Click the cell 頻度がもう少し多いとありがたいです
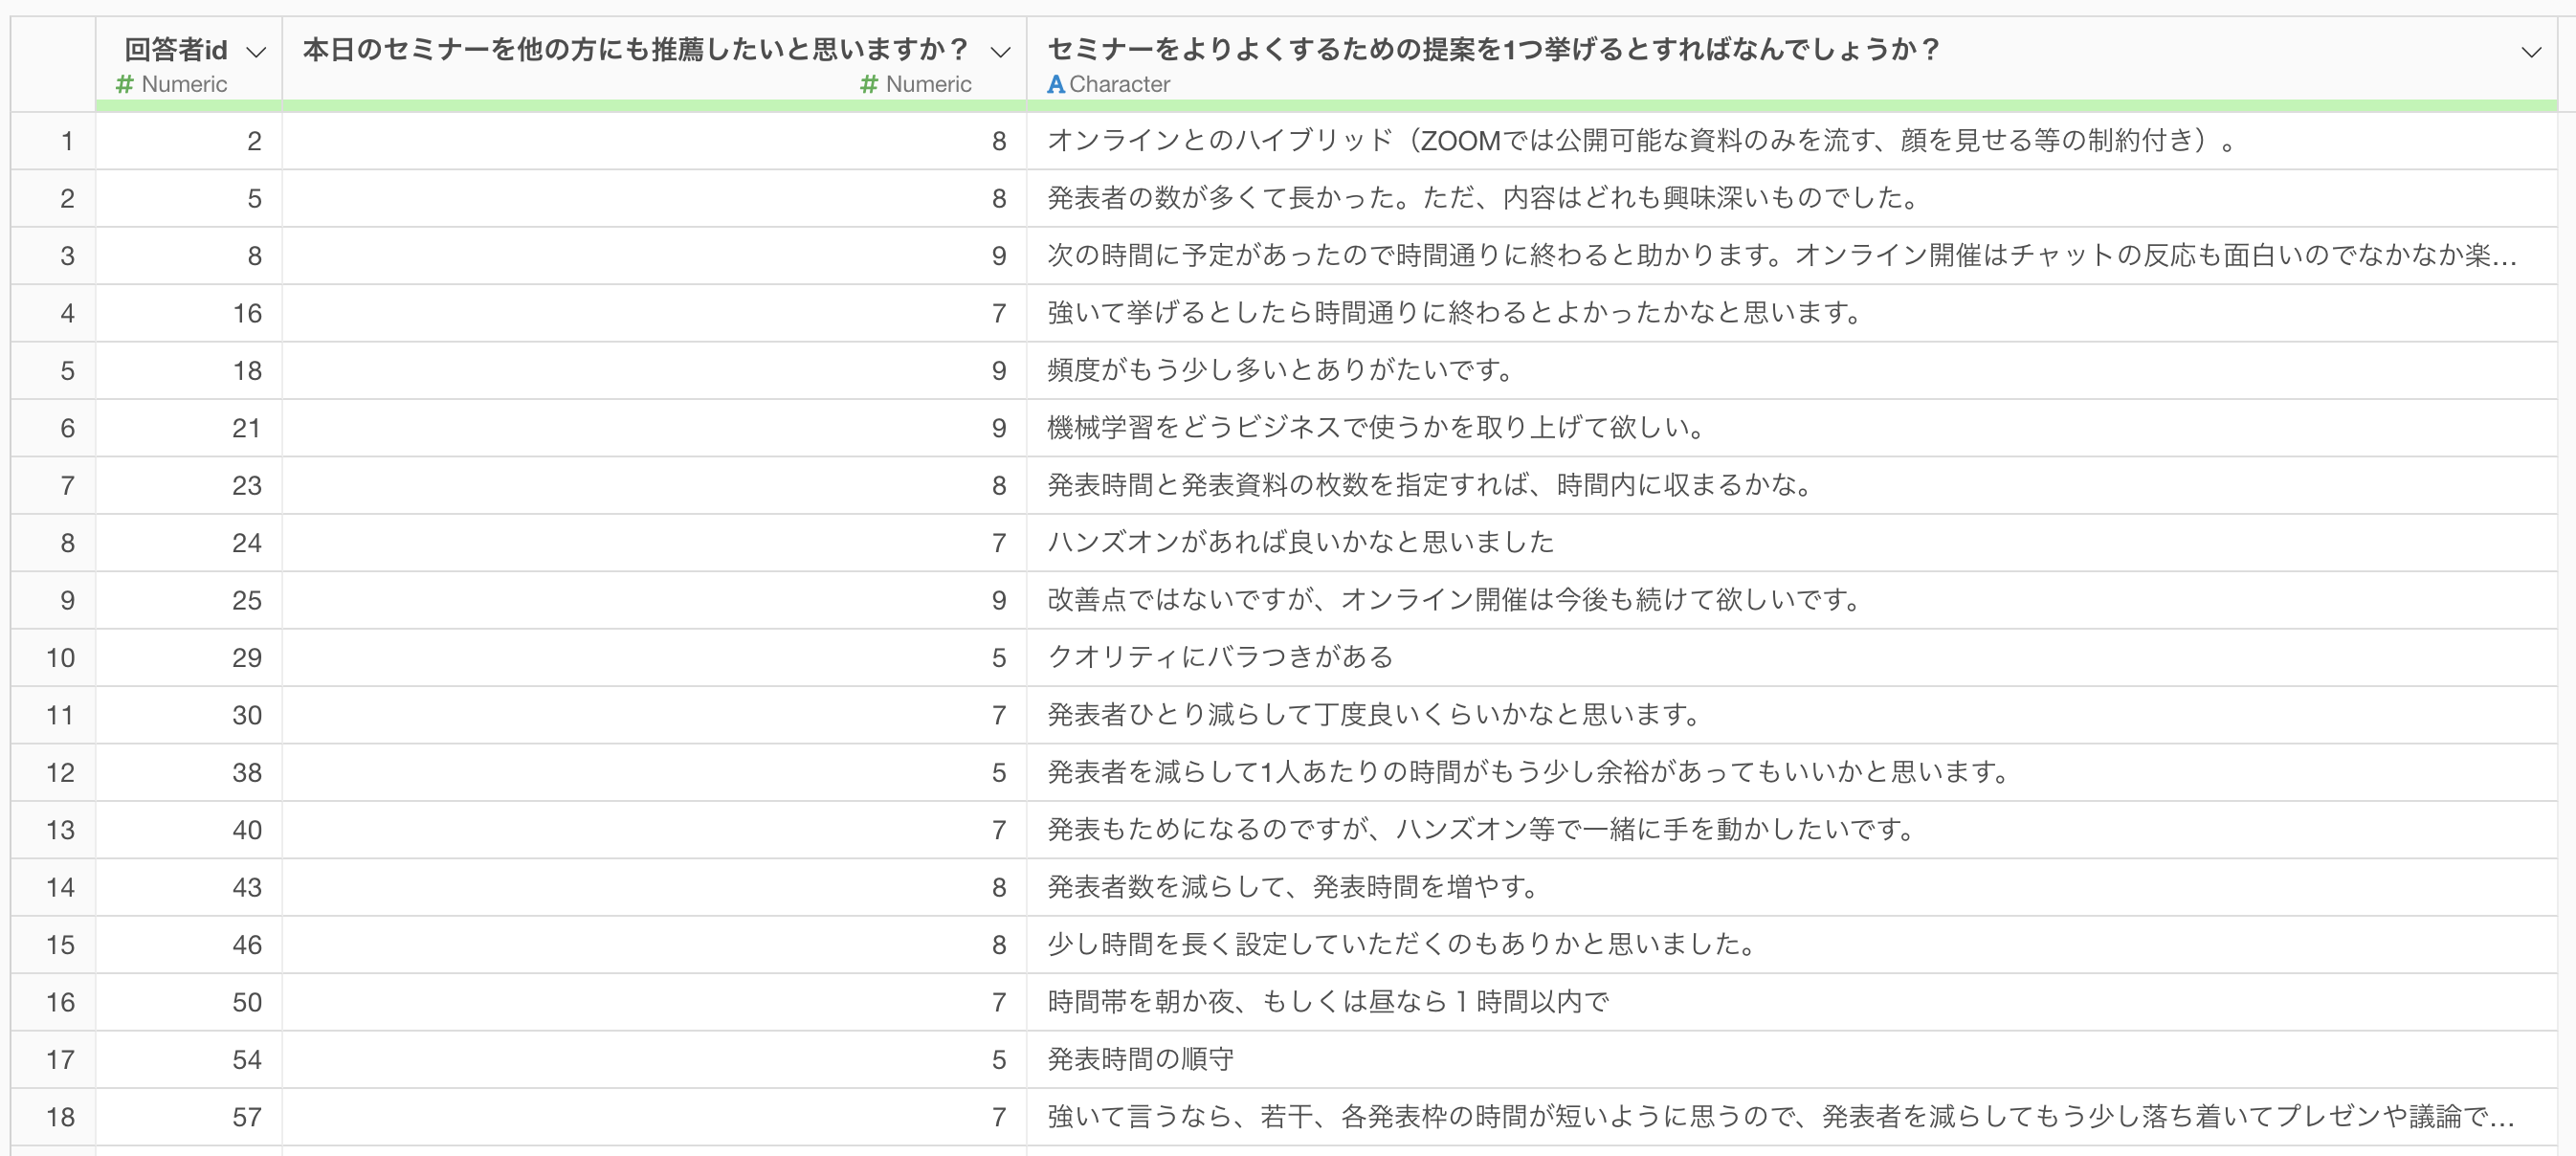 click(1792, 371)
